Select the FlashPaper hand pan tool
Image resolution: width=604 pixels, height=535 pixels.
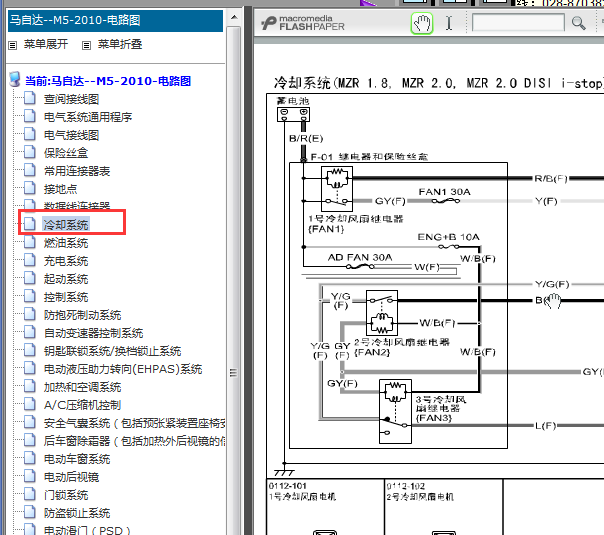(x=422, y=23)
